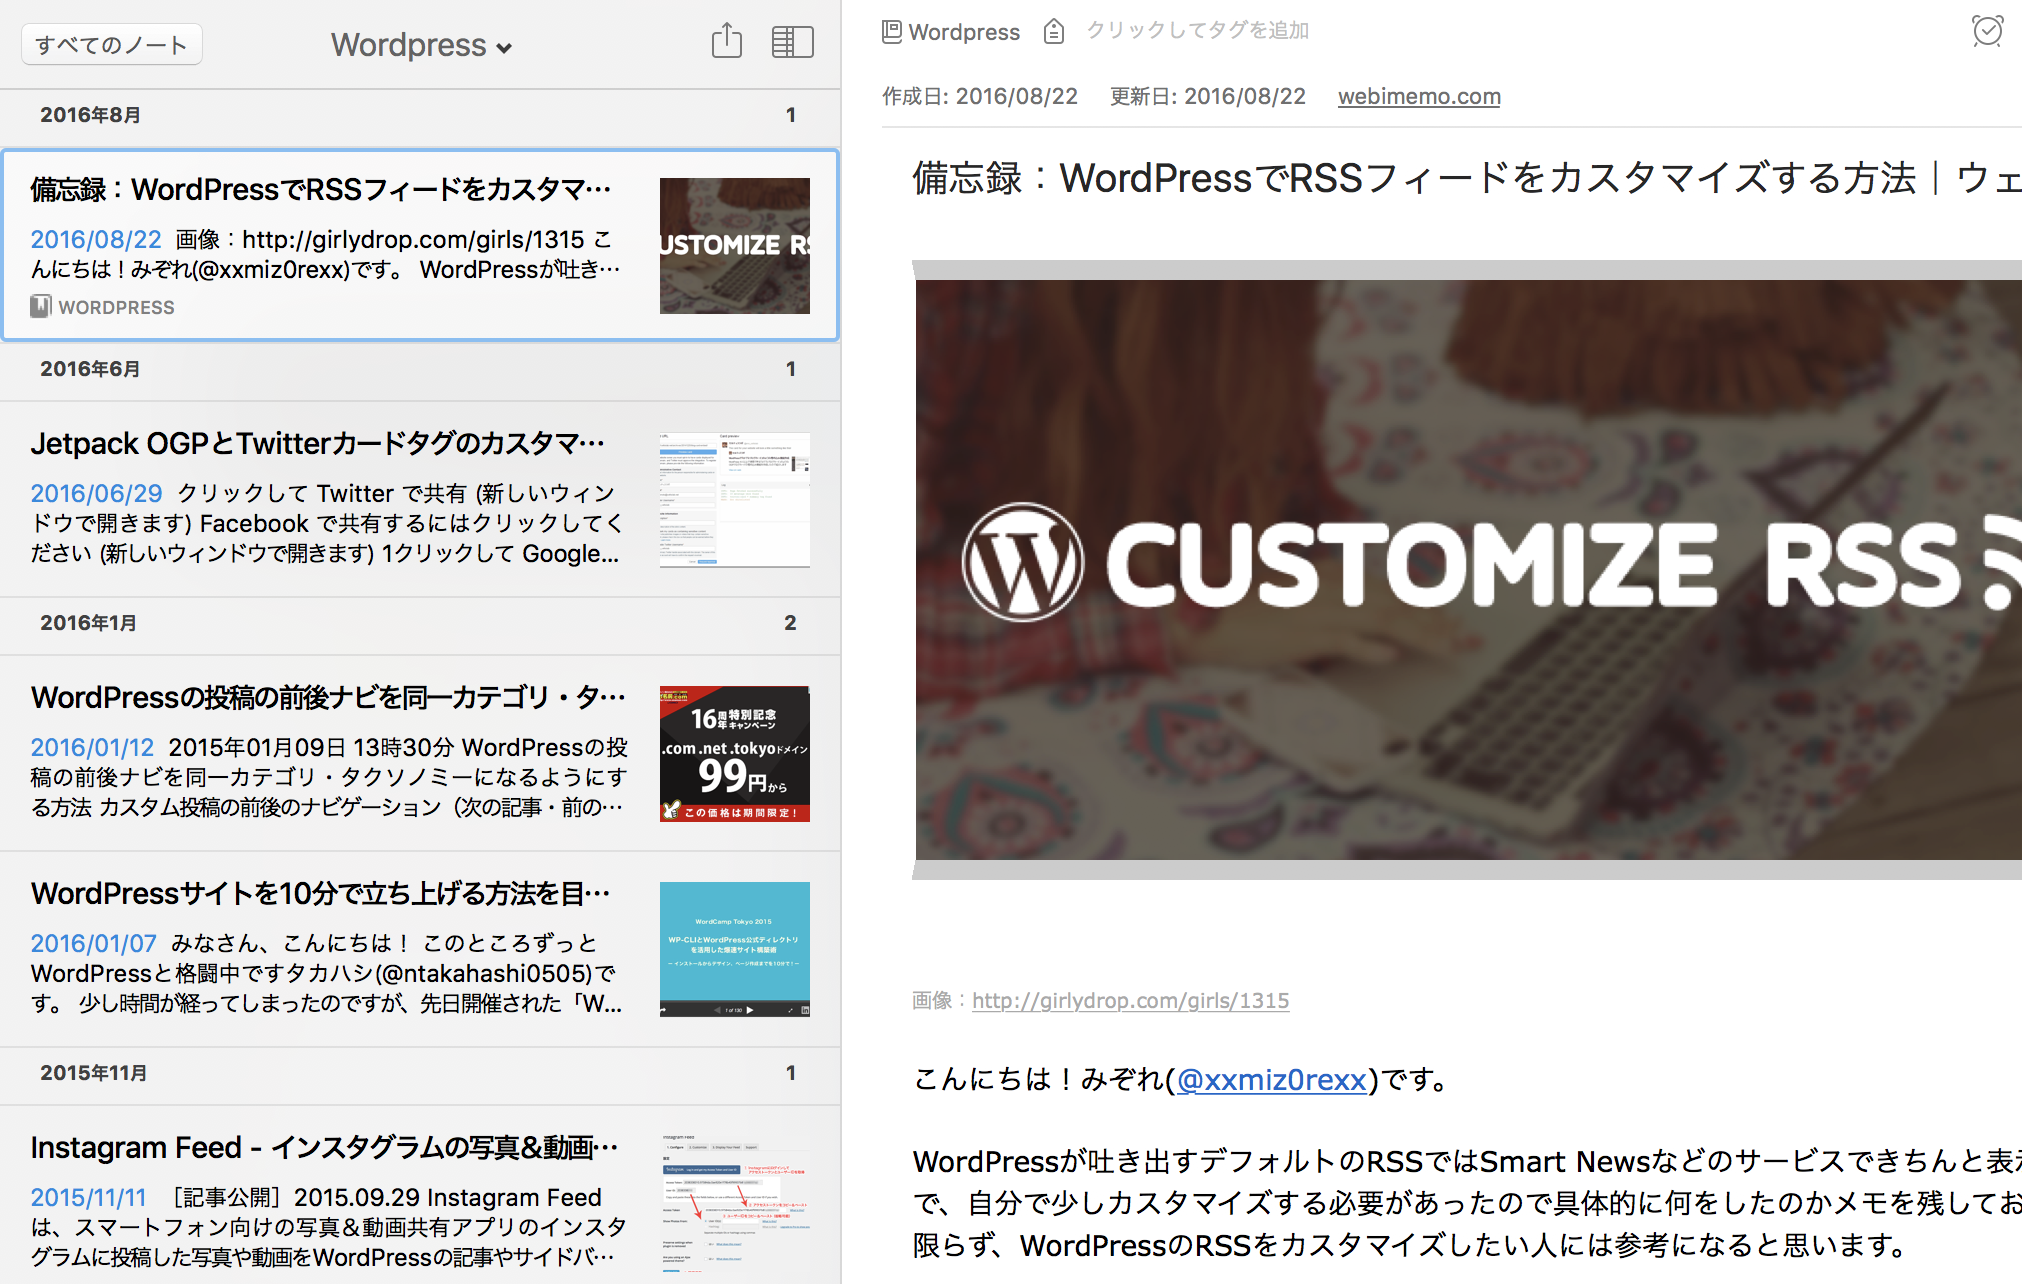Toggle the note list view layout icon

[x=792, y=42]
